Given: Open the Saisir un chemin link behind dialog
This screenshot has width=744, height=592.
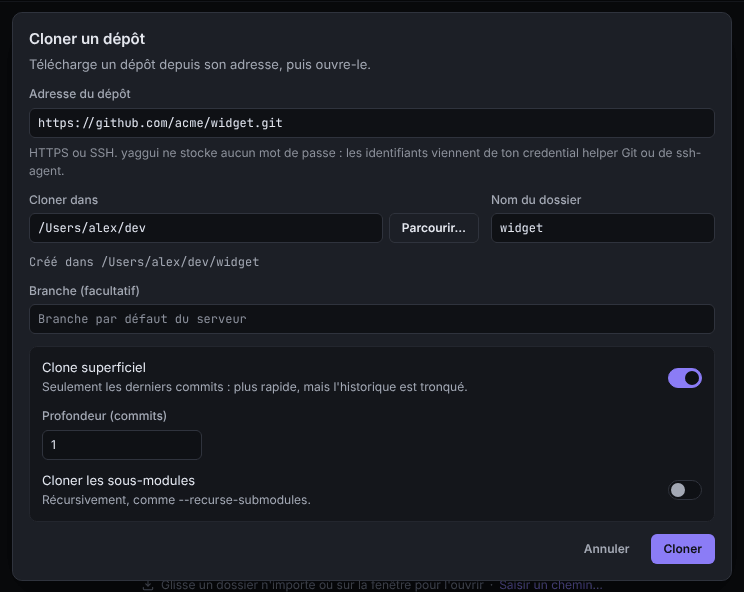Looking at the screenshot, I should click(550, 585).
